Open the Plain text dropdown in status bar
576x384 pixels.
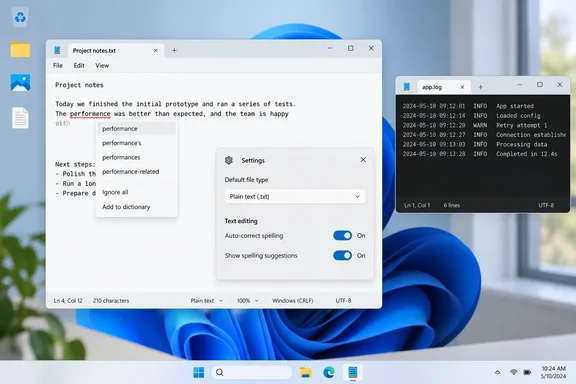[206, 301]
